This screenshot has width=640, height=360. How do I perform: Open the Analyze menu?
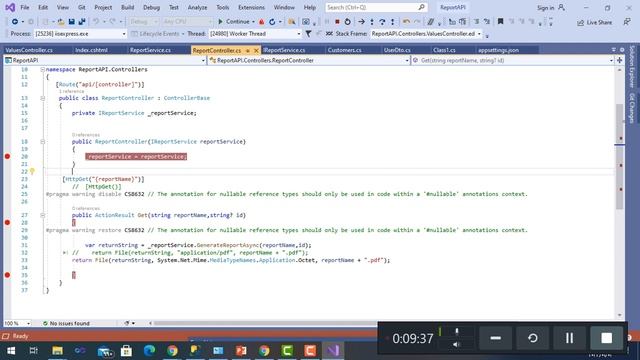point(197,7)
